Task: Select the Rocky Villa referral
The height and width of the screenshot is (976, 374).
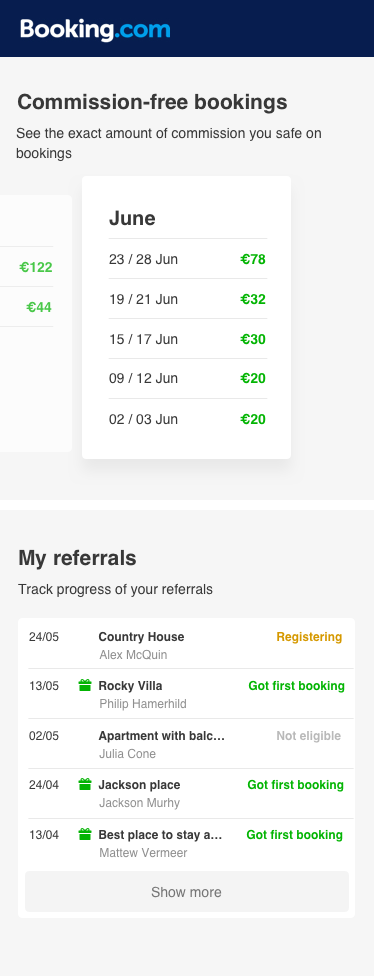Action: (186, 694)
